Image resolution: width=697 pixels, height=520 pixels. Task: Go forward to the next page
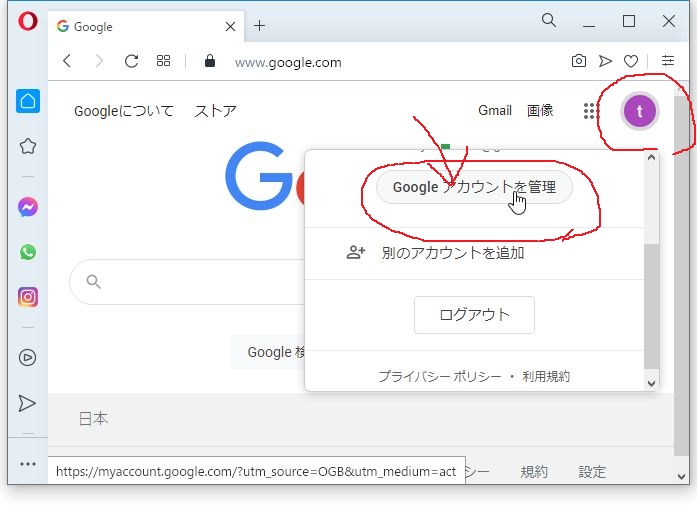99,61
